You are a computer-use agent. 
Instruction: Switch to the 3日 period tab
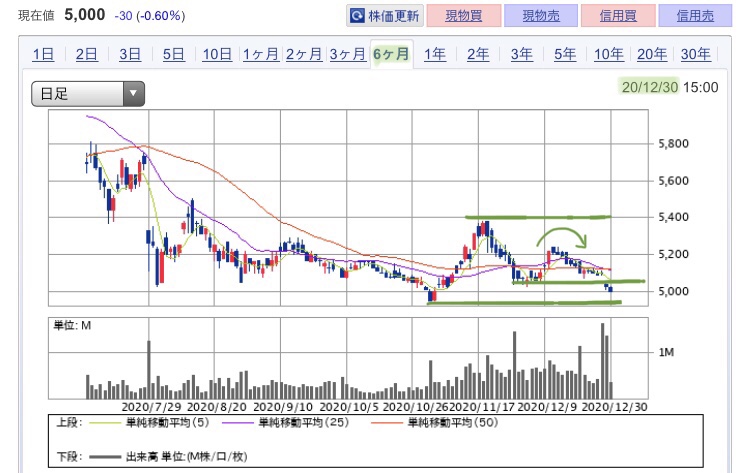pyautogui.click(x=130, y=54)
